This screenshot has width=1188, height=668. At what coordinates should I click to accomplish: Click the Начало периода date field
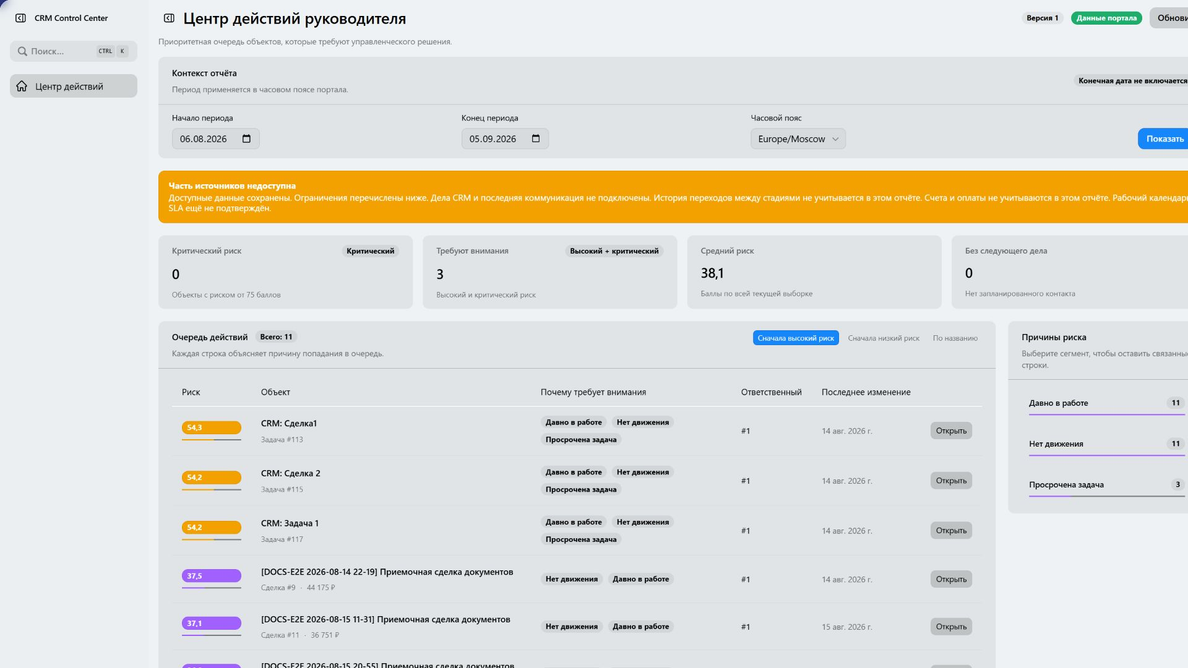[x=215, y=139]
